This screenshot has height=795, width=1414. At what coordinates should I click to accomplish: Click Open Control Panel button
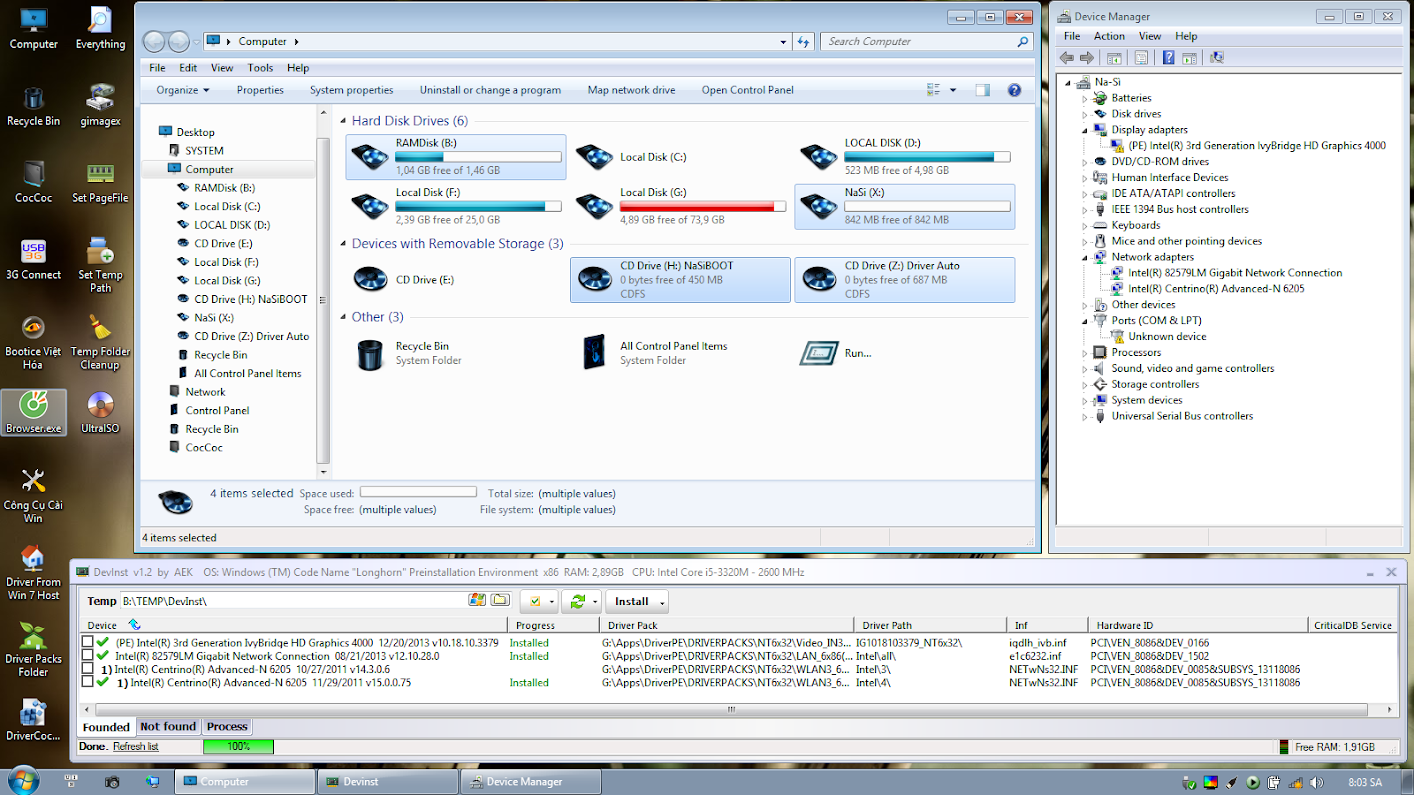(x=747, y=90)
